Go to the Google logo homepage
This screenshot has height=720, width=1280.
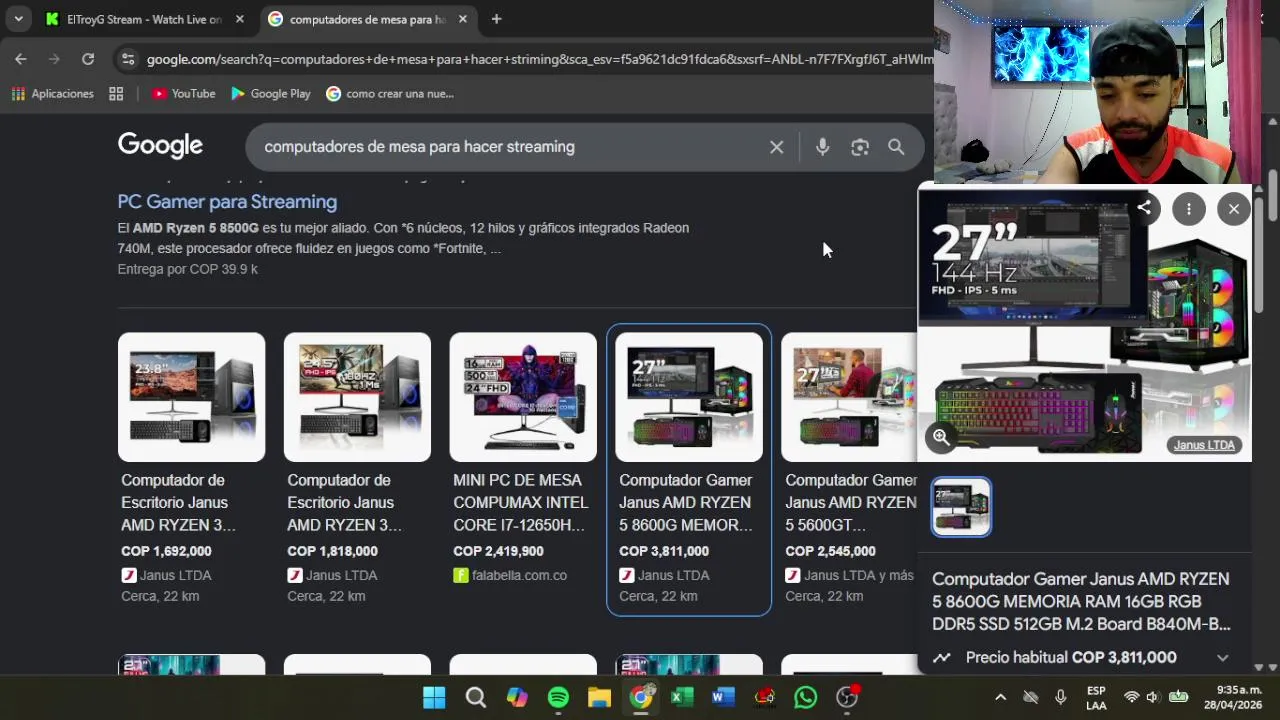(160, 146)
